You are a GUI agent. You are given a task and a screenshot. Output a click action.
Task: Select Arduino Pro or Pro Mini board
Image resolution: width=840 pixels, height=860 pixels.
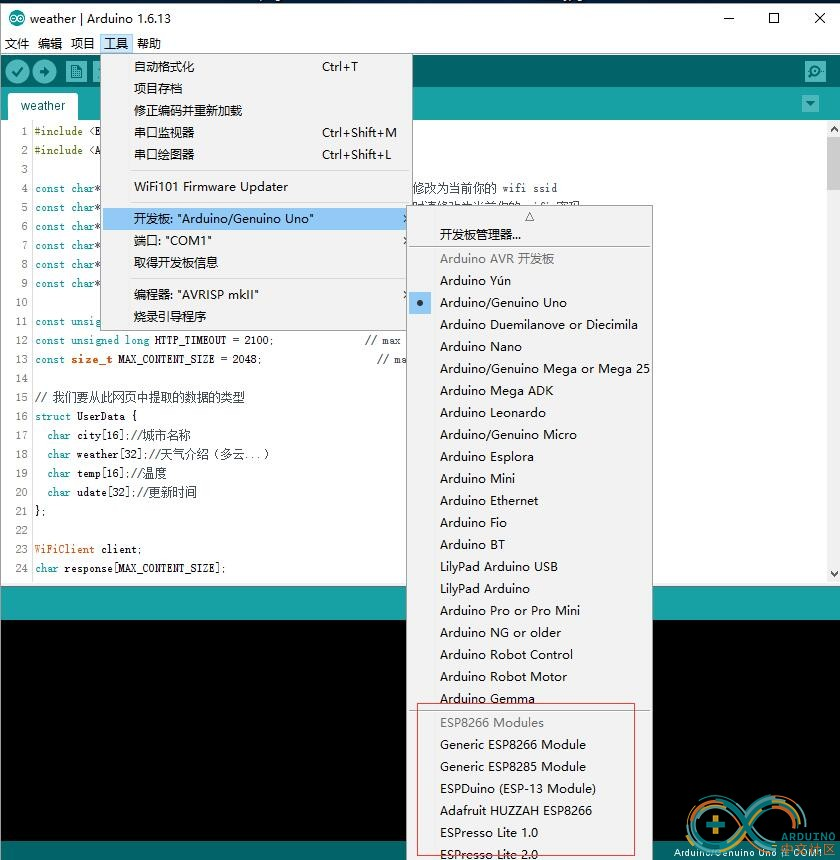tap(530, 610)
